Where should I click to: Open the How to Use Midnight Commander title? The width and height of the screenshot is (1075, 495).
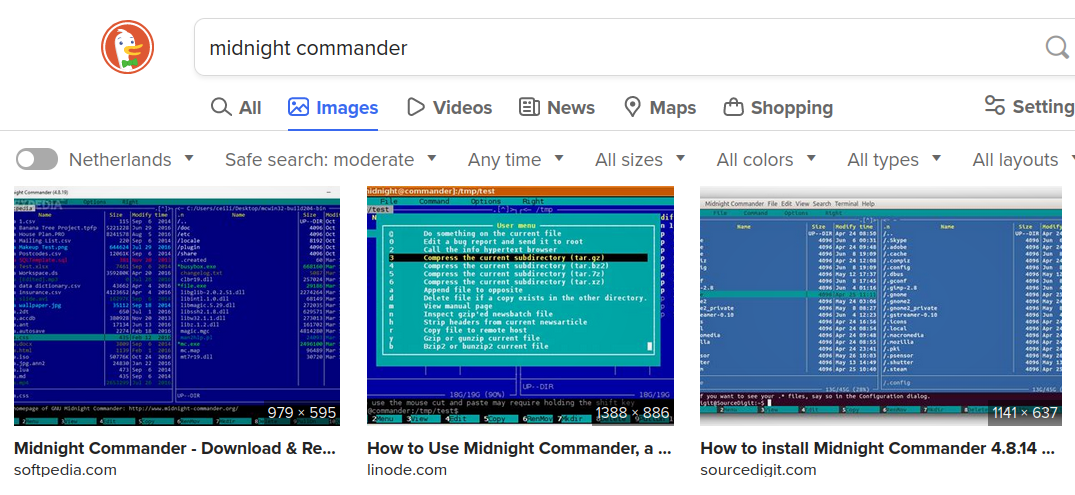[x=519, y=448]
